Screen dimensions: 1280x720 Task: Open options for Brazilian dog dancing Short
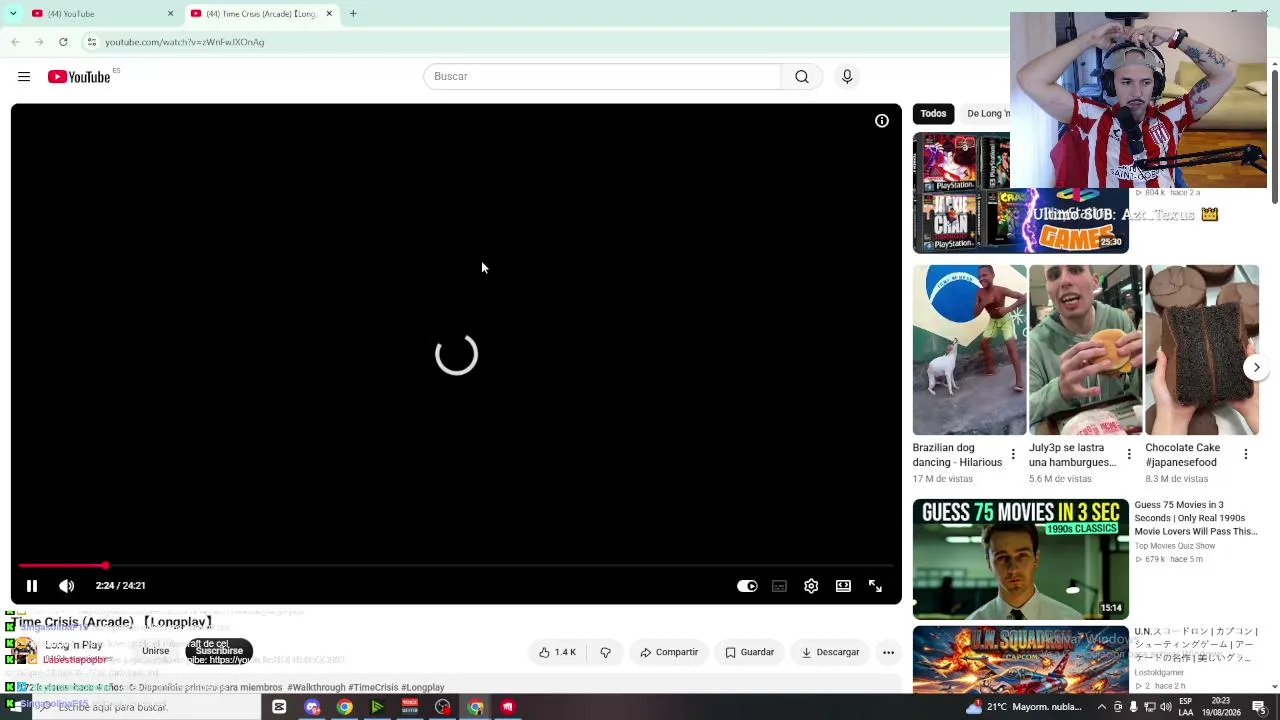1013,455
